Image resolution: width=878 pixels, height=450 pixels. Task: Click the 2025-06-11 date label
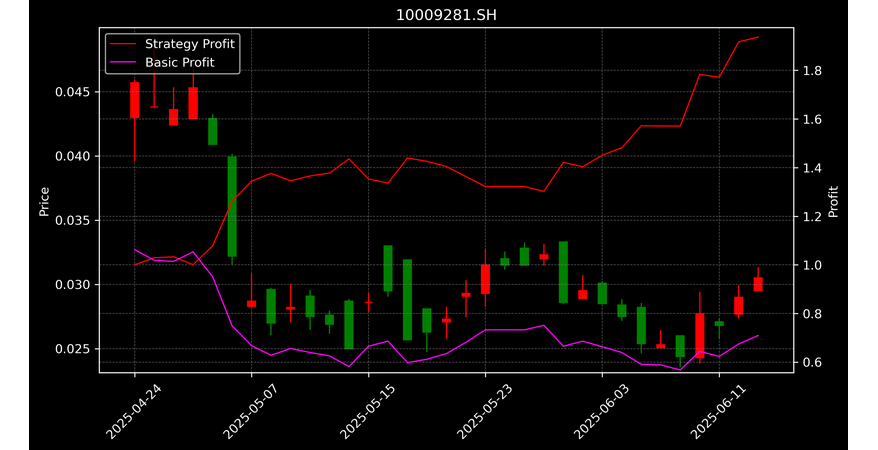point(719,412)
